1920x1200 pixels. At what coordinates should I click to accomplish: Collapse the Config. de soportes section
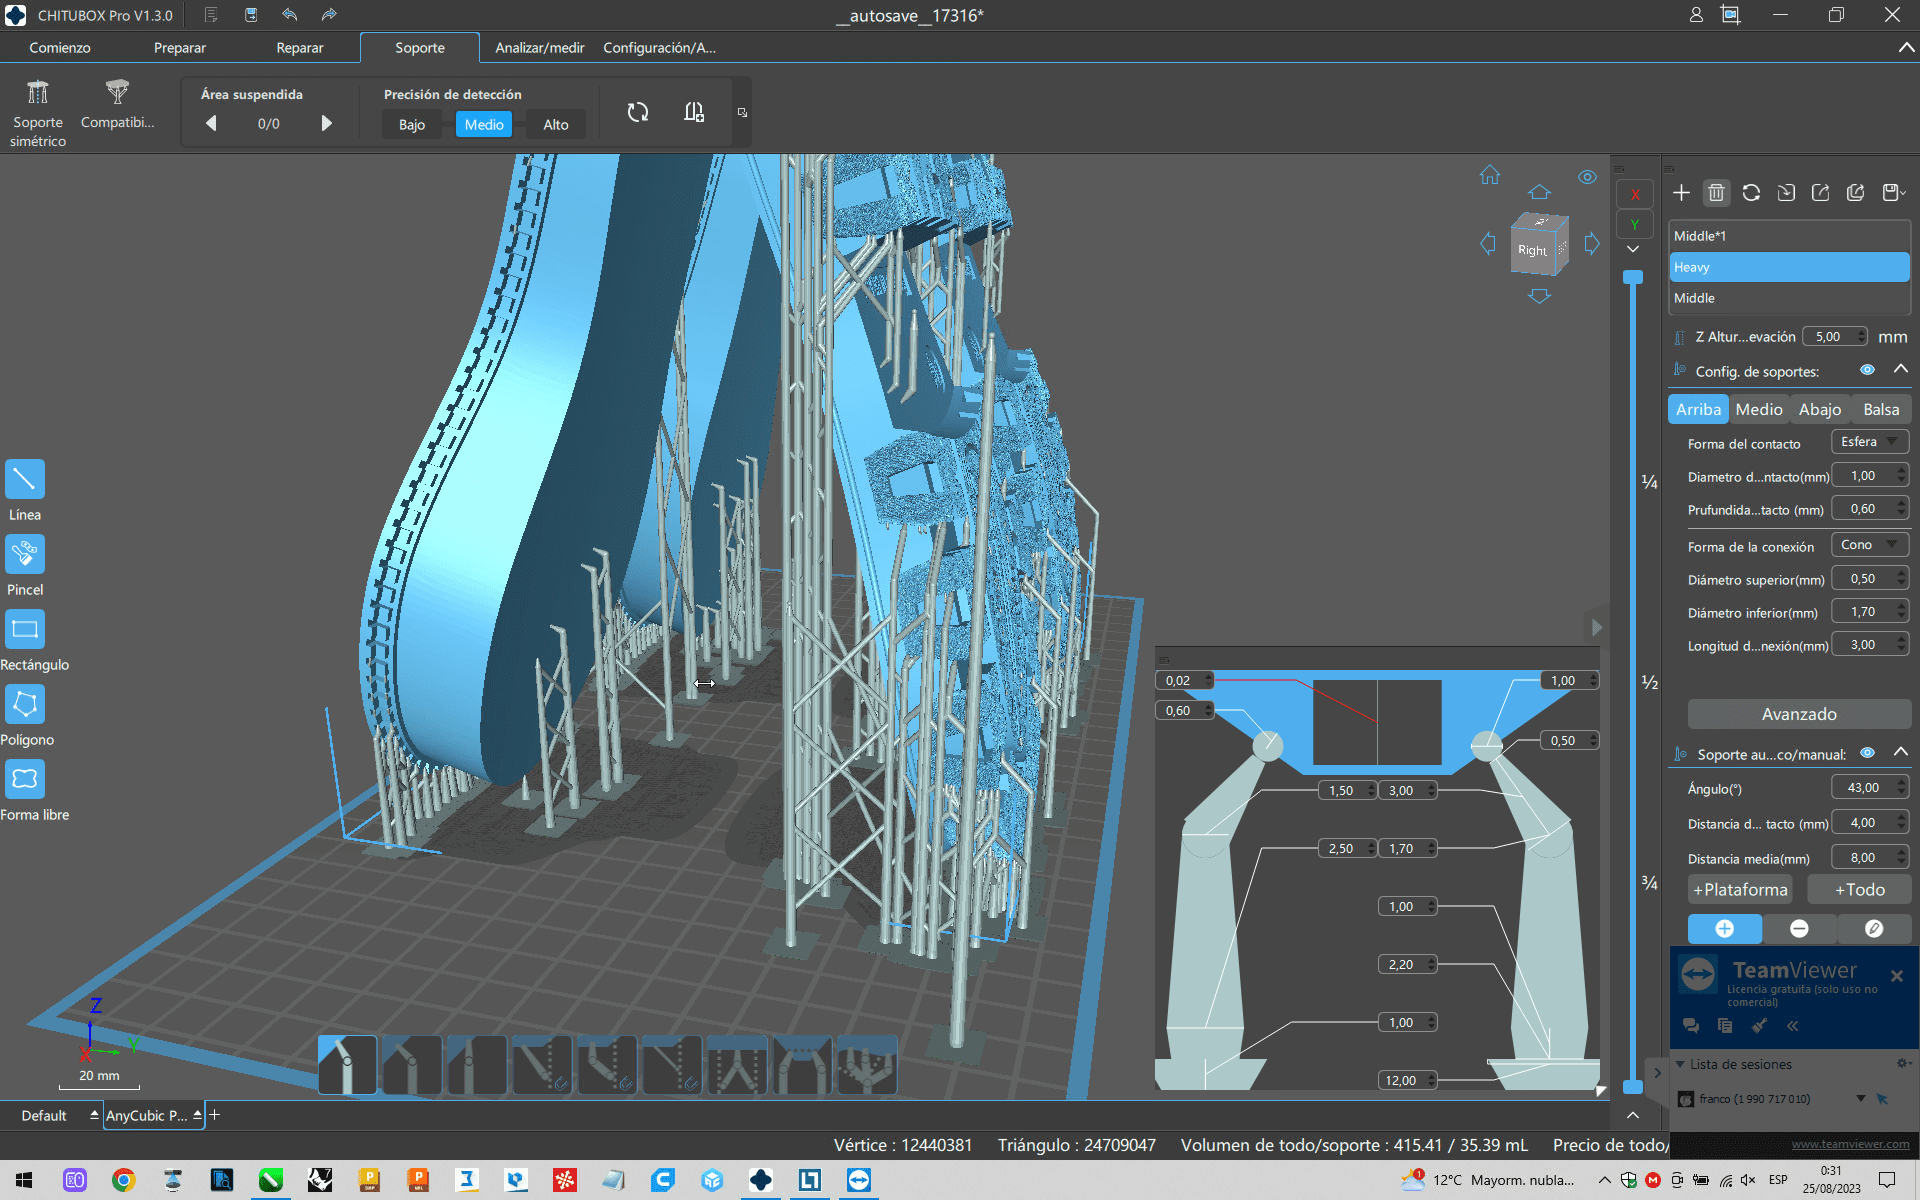(x=1900, y=369)
